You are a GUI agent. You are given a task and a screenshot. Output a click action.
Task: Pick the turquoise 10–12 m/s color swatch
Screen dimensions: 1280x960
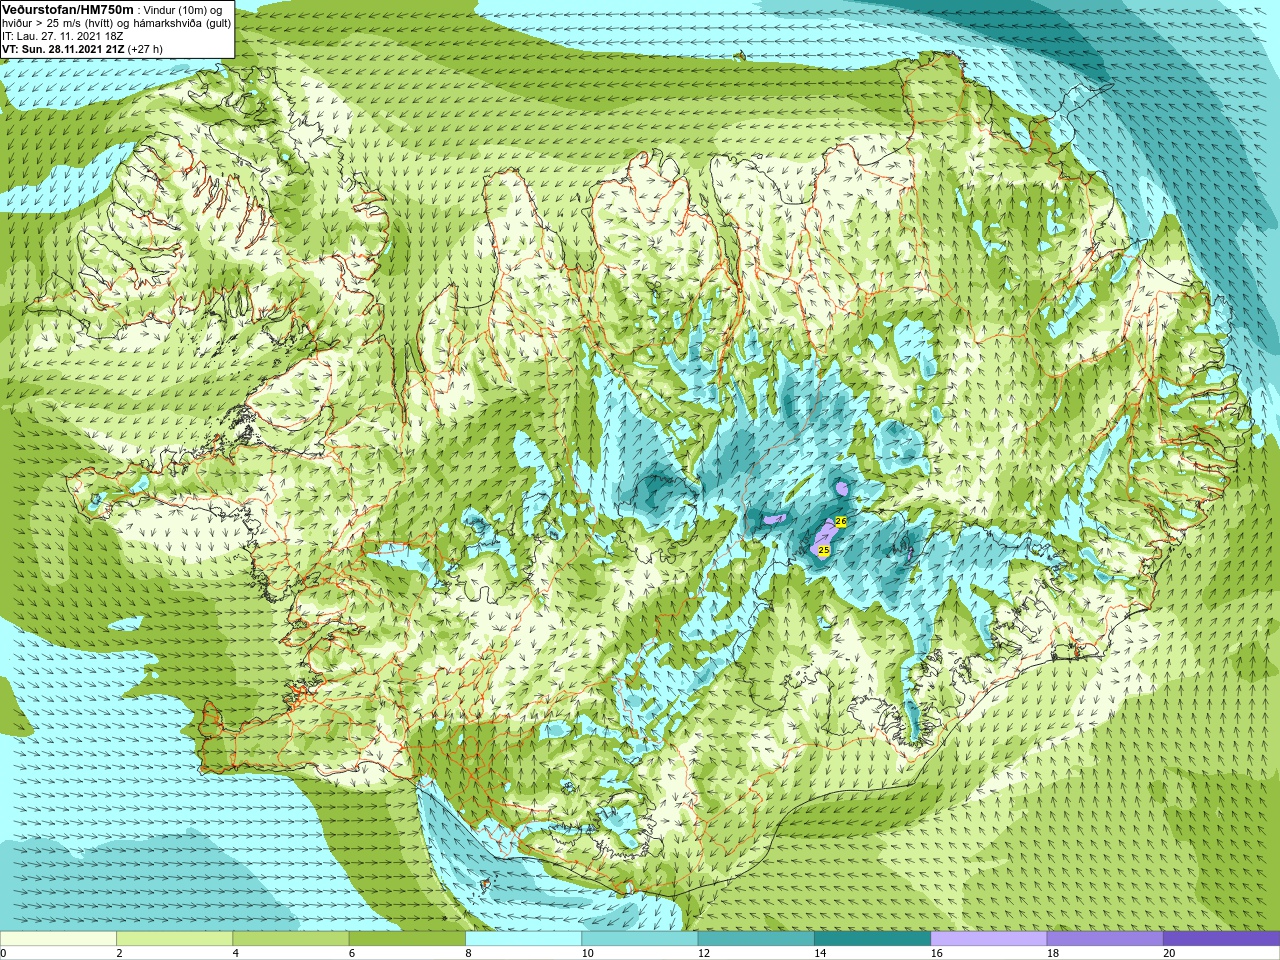coord(640,939)
